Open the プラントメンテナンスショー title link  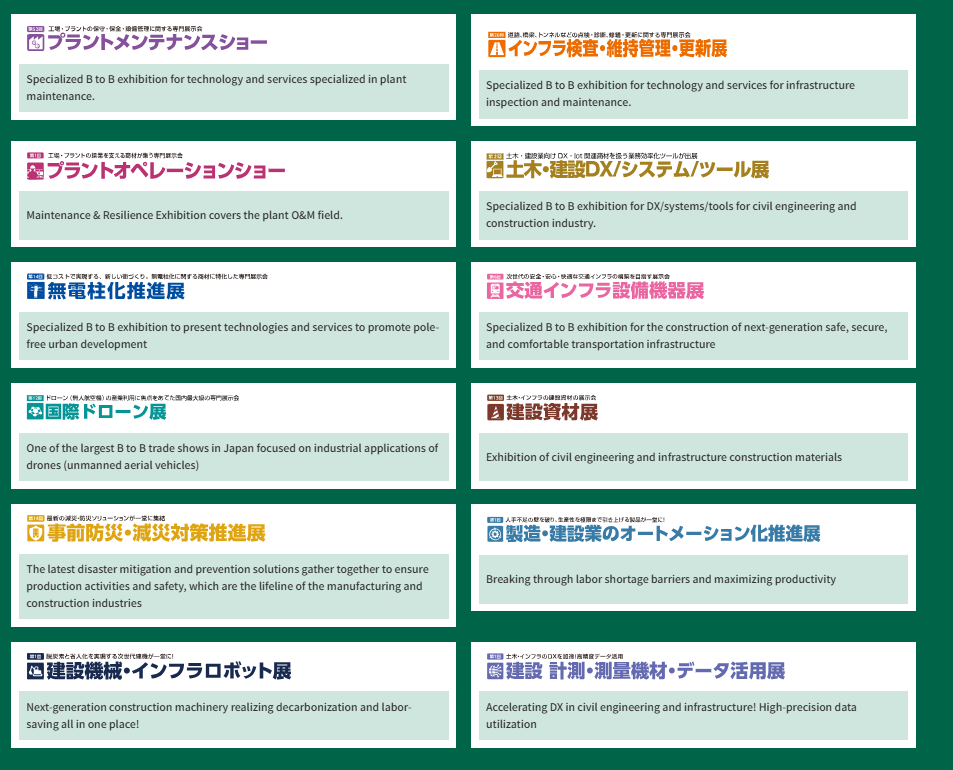157,43
